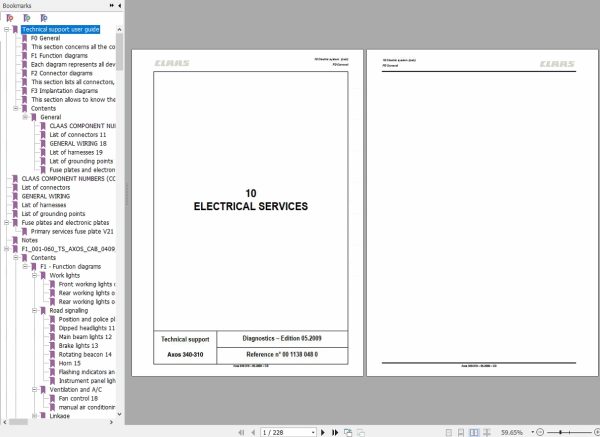This screenshot has width=600, height=437.
Task: Click the bookmark icon beside GENERAL WIRING
Action: (x=15, y=196)
